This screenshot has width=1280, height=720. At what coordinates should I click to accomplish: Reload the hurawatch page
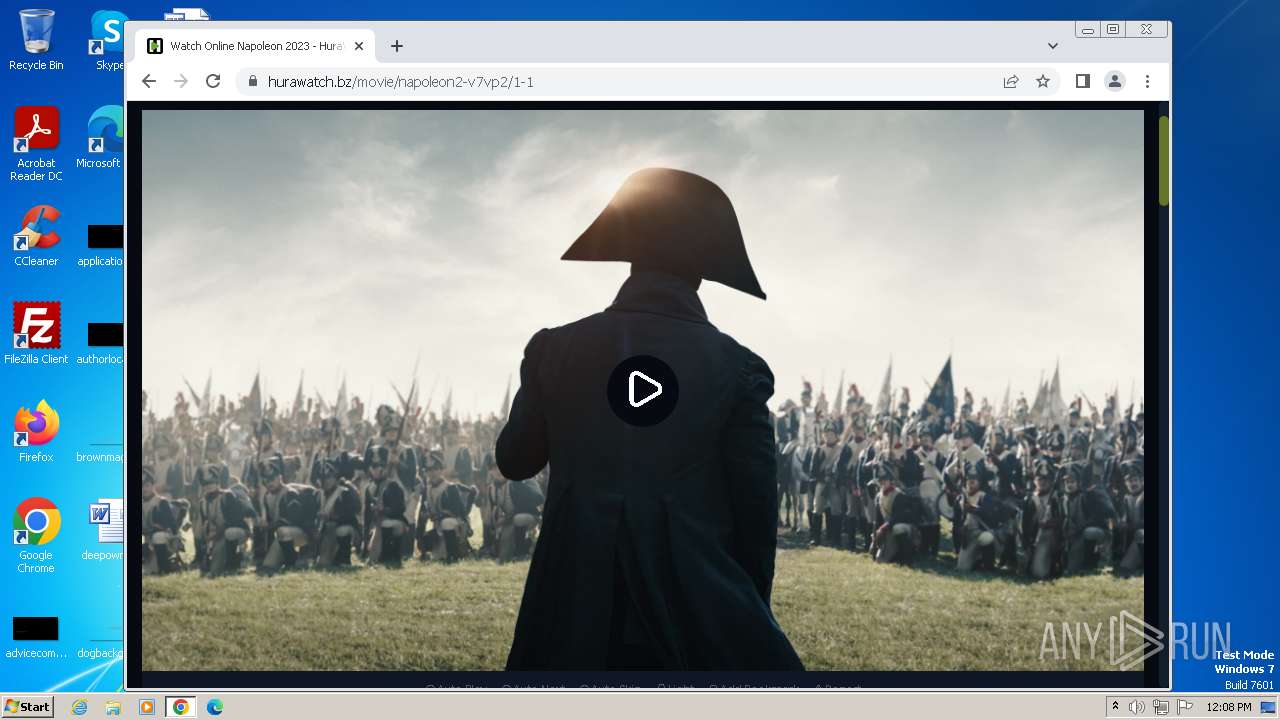pos(213,81)
